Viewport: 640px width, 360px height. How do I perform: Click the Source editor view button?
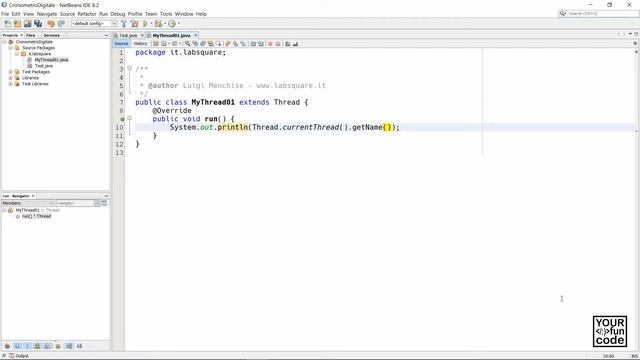pos(121,44)
